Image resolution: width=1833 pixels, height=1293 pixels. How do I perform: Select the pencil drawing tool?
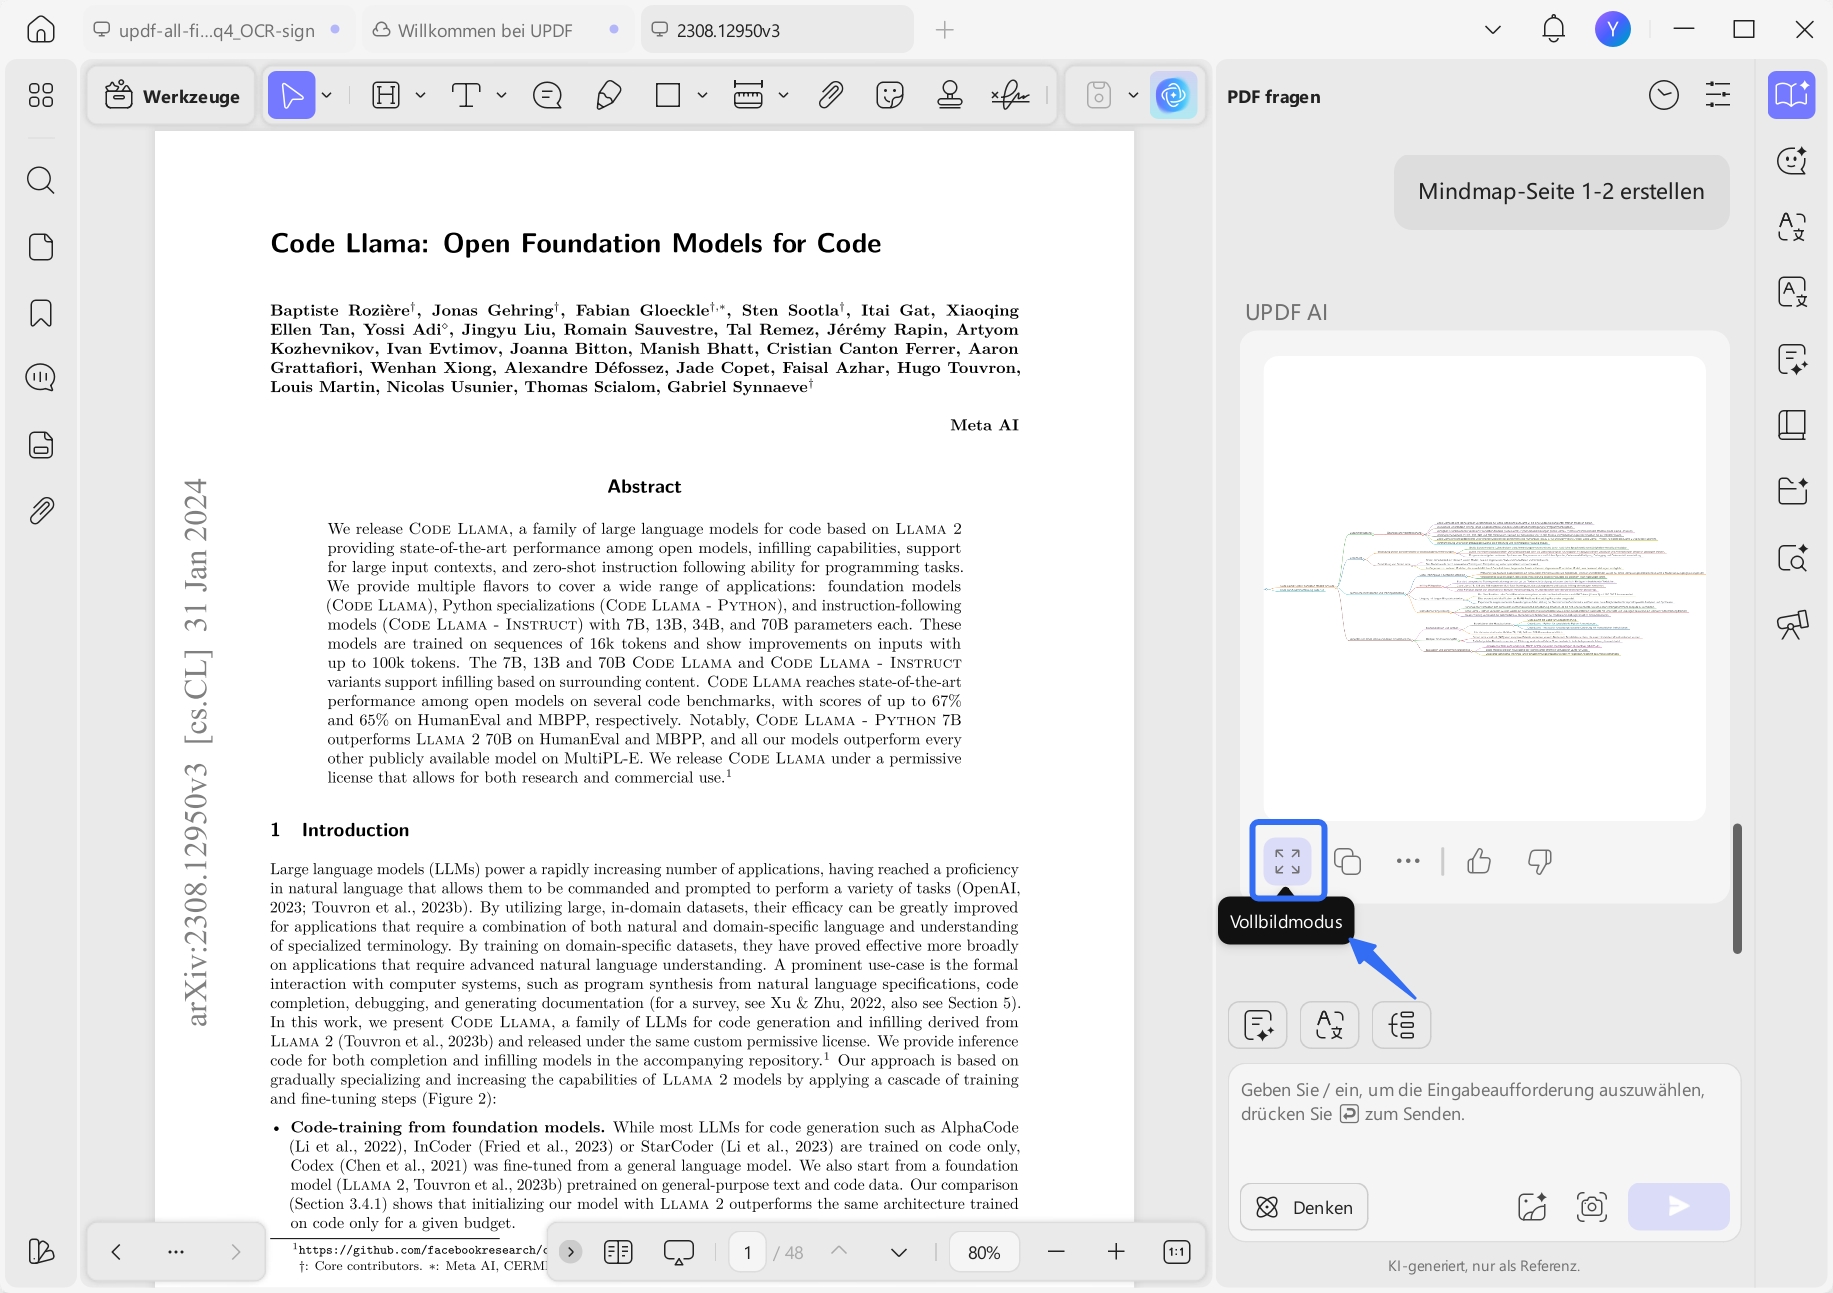click(x=608, y=96)
